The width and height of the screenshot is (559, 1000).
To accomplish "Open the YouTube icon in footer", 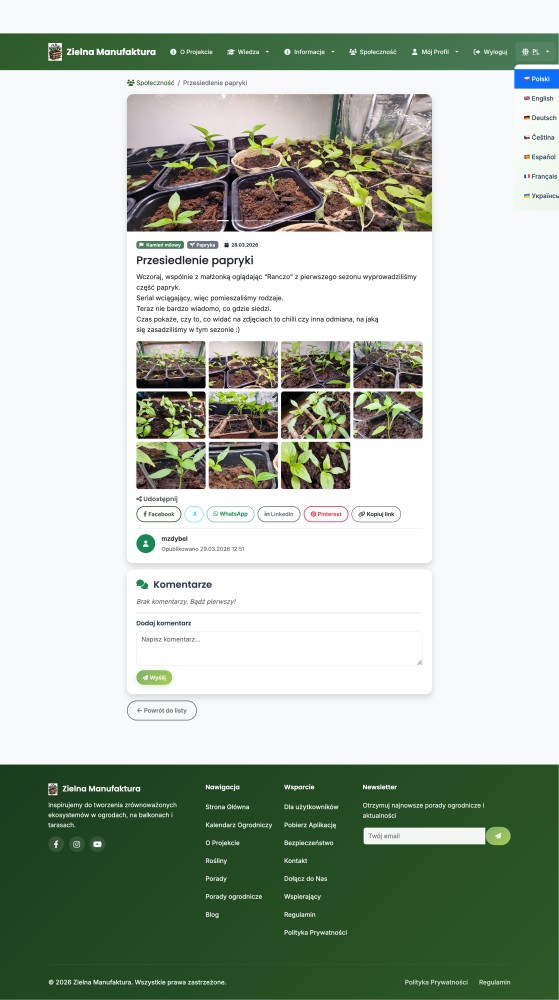I will point(97,844).
